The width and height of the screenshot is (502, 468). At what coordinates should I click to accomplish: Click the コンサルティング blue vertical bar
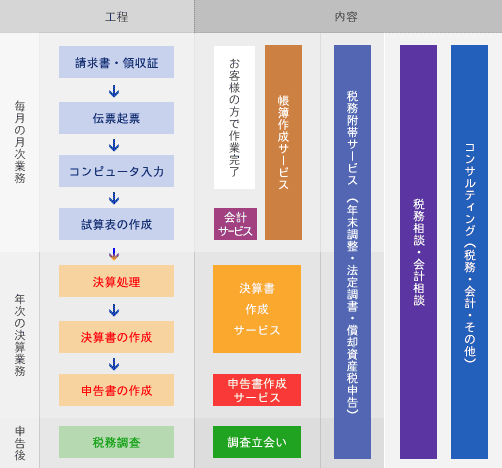tap(469, 252)
